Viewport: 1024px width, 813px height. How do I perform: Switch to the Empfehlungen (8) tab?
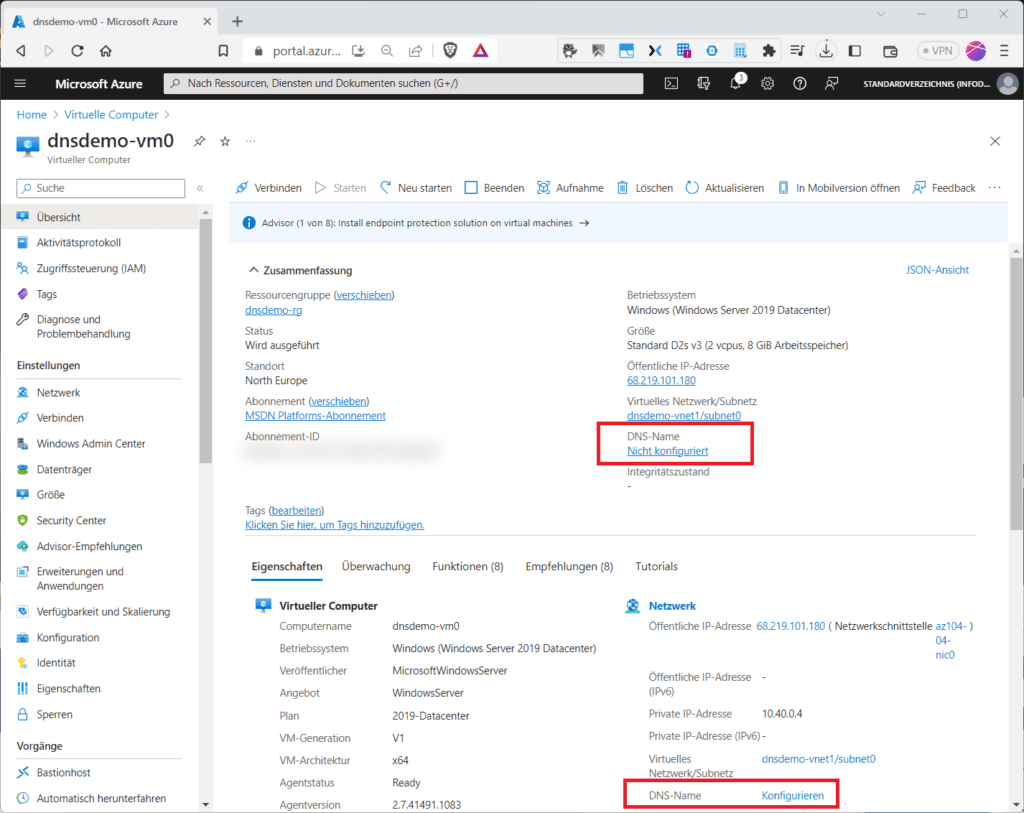pyautogui.click(x=569, y=567)
